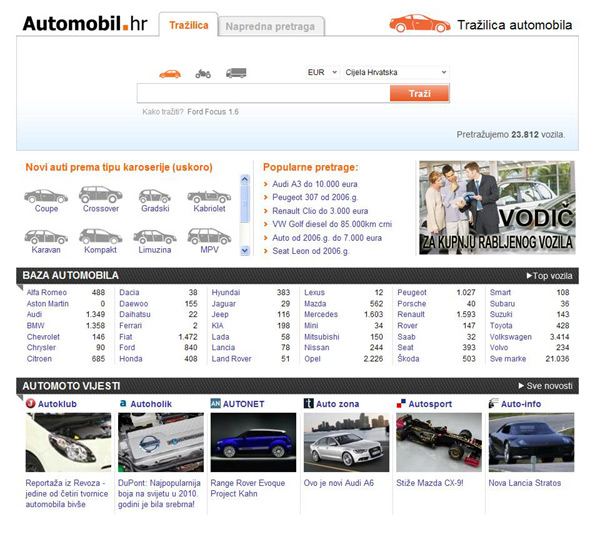Open the Volkswagen brand listing
The height and width of the screenshot is (539, 600).
pyautogui.click(x=510, y=337)
